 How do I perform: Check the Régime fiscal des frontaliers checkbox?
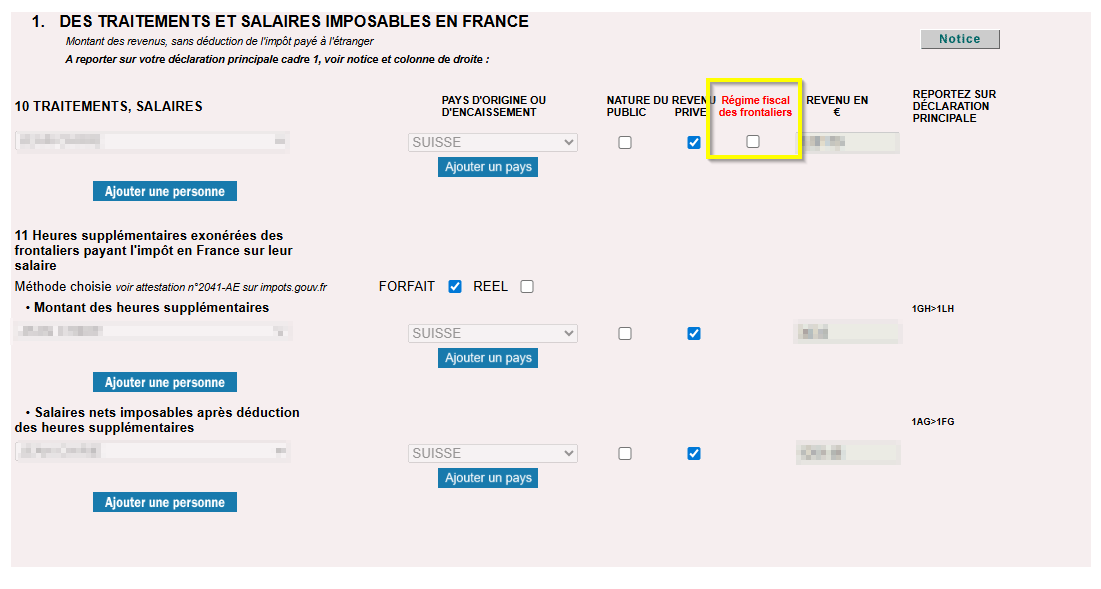753,142
